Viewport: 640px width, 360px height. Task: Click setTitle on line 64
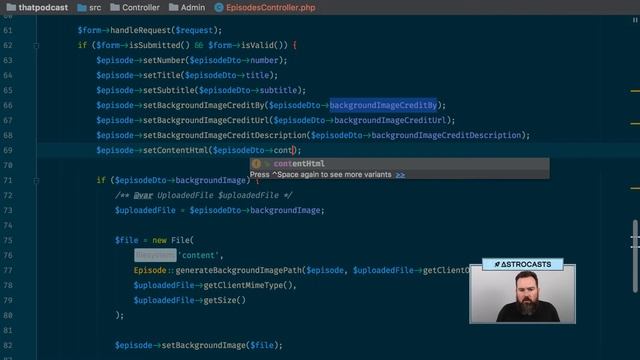coord(162,76)
